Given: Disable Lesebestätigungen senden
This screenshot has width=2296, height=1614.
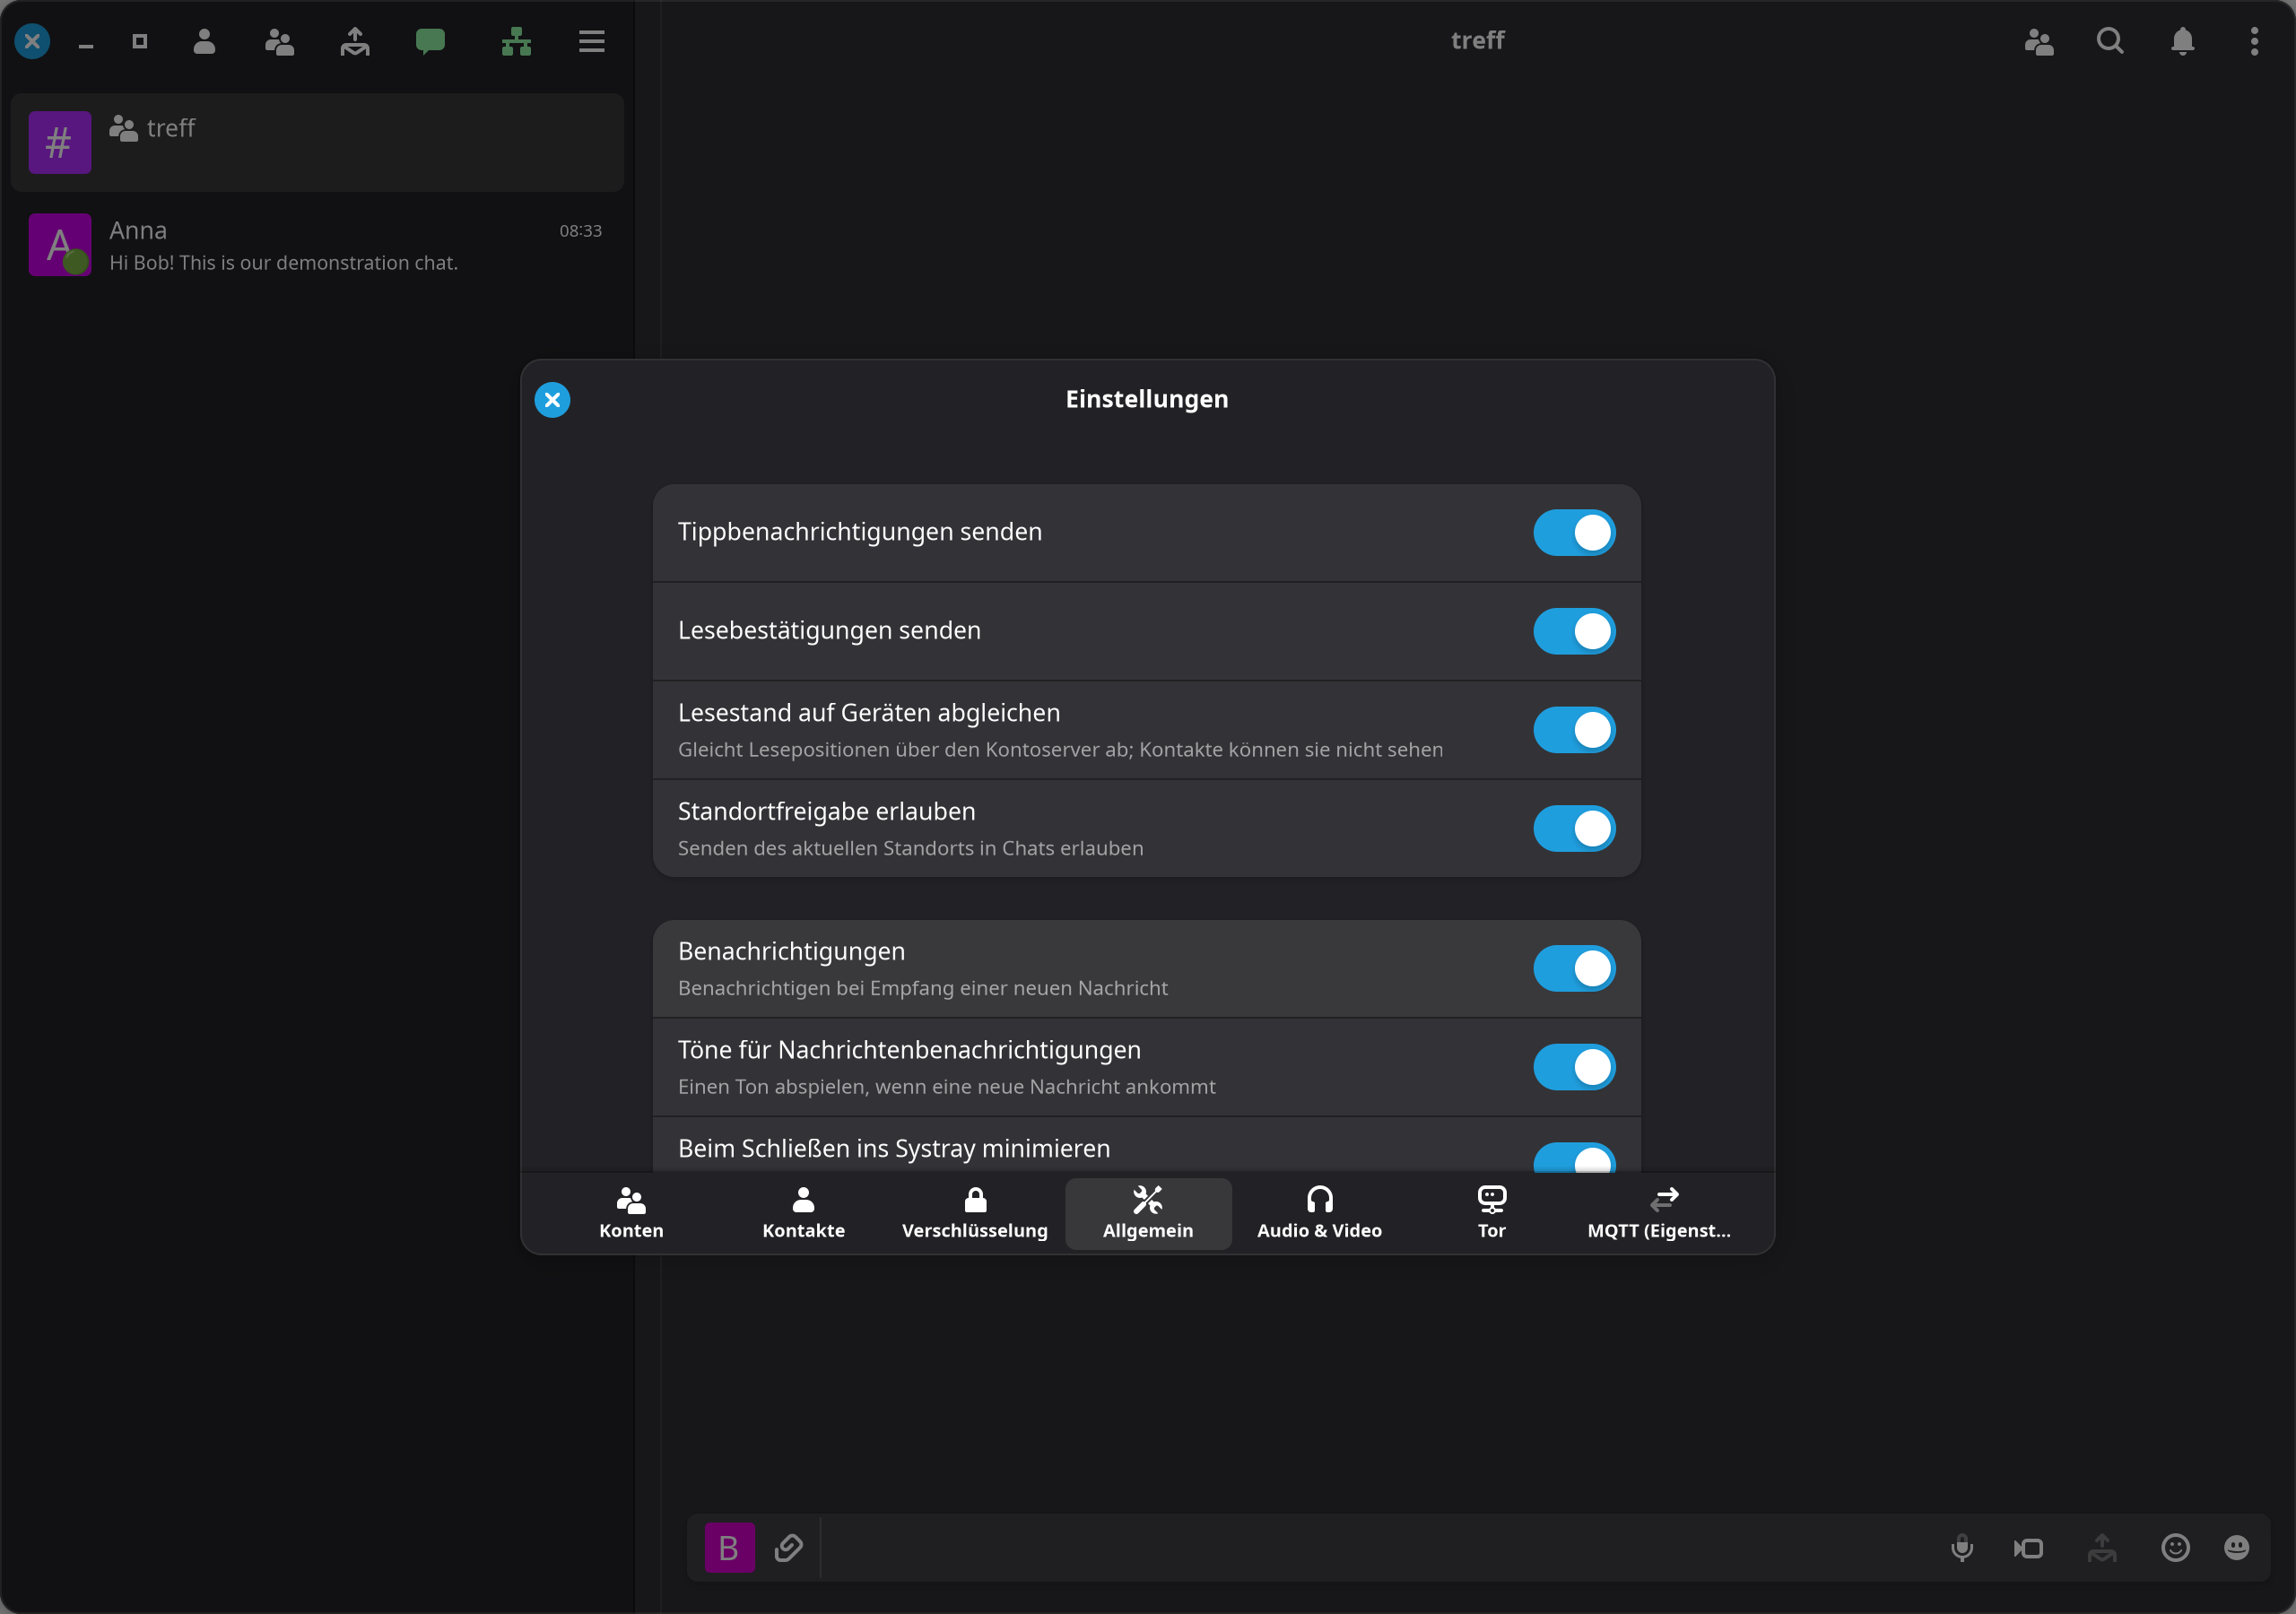Looking at the screenshot, I should tap(1574, 631).
